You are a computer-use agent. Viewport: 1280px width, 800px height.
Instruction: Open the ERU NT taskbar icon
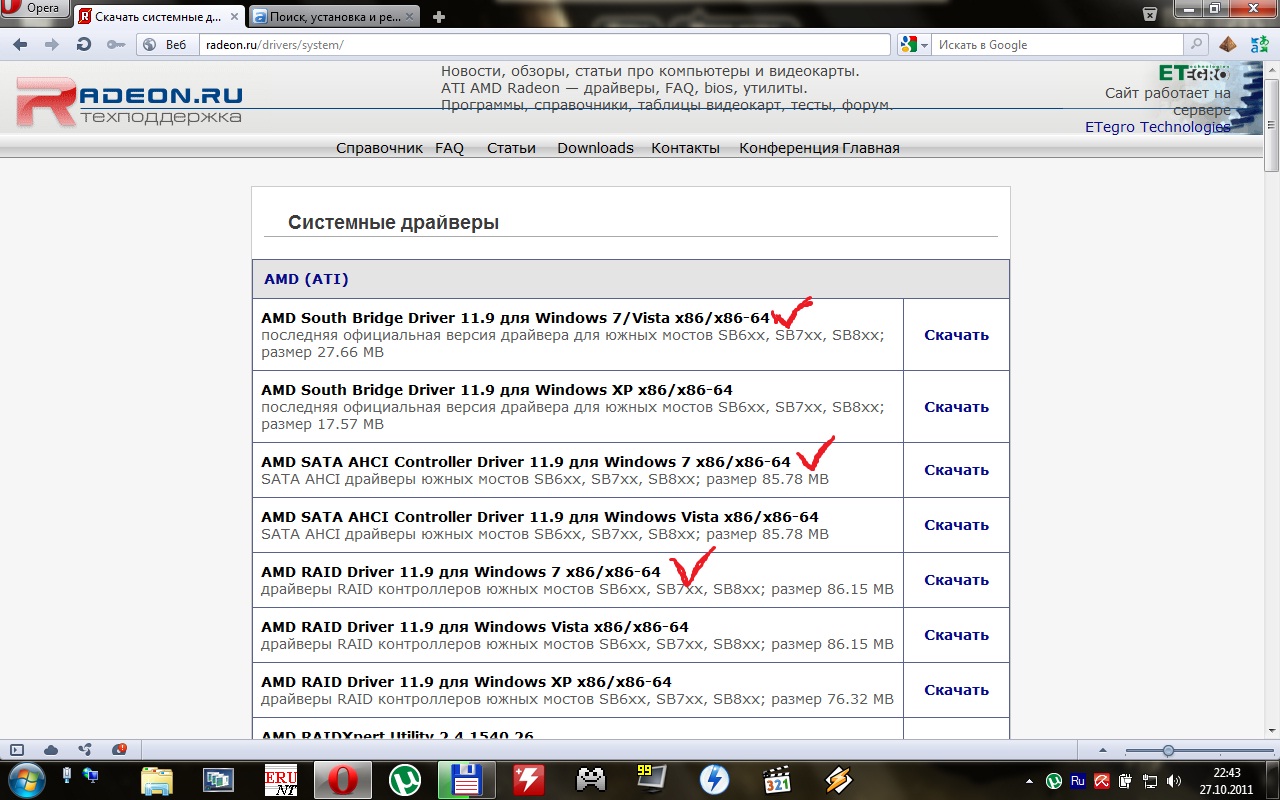[x=281, y=779]
